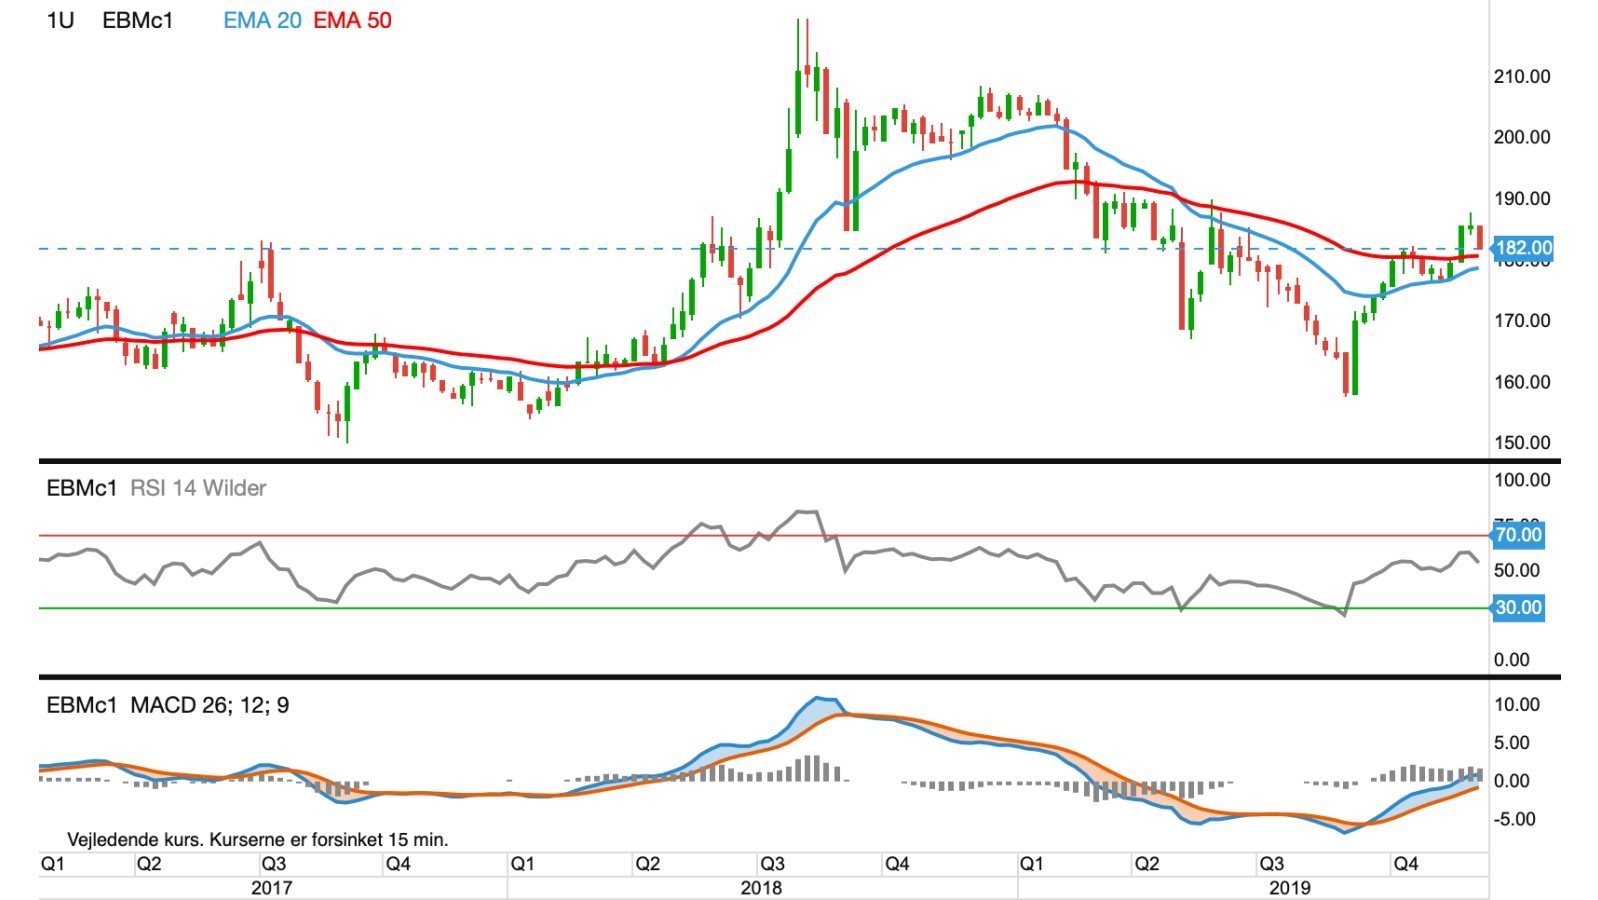Click the 2019 year label on the timeline
Screen dimensions: 1598x900
click(x=1289, y=887)
